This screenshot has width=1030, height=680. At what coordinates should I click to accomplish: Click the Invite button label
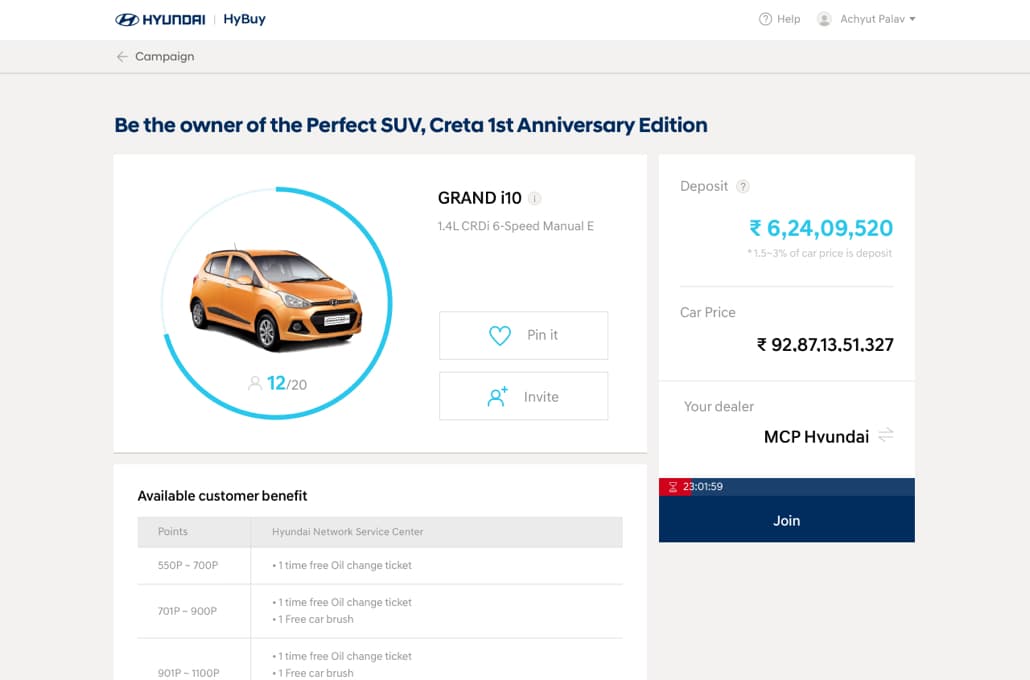pos(541,397)
